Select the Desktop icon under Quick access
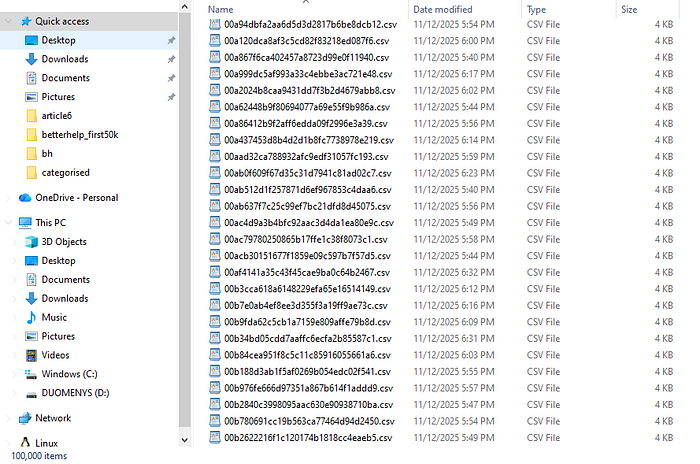Image resolution: width=700 pixels, height=464 pixels. (31, 40)
